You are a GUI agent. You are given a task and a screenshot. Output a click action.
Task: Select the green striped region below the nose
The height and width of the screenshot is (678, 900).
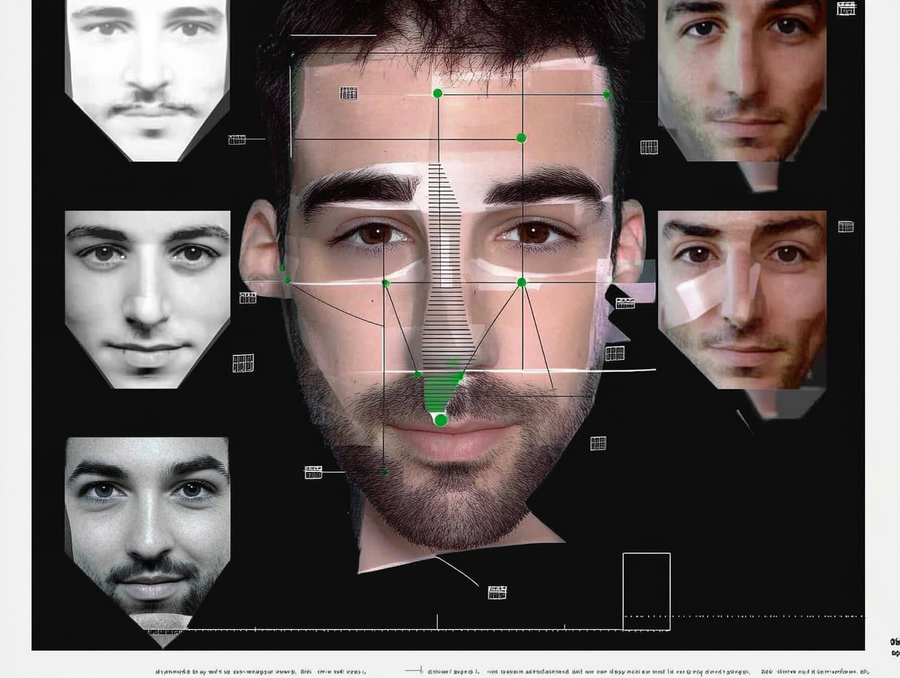point(443,393)
